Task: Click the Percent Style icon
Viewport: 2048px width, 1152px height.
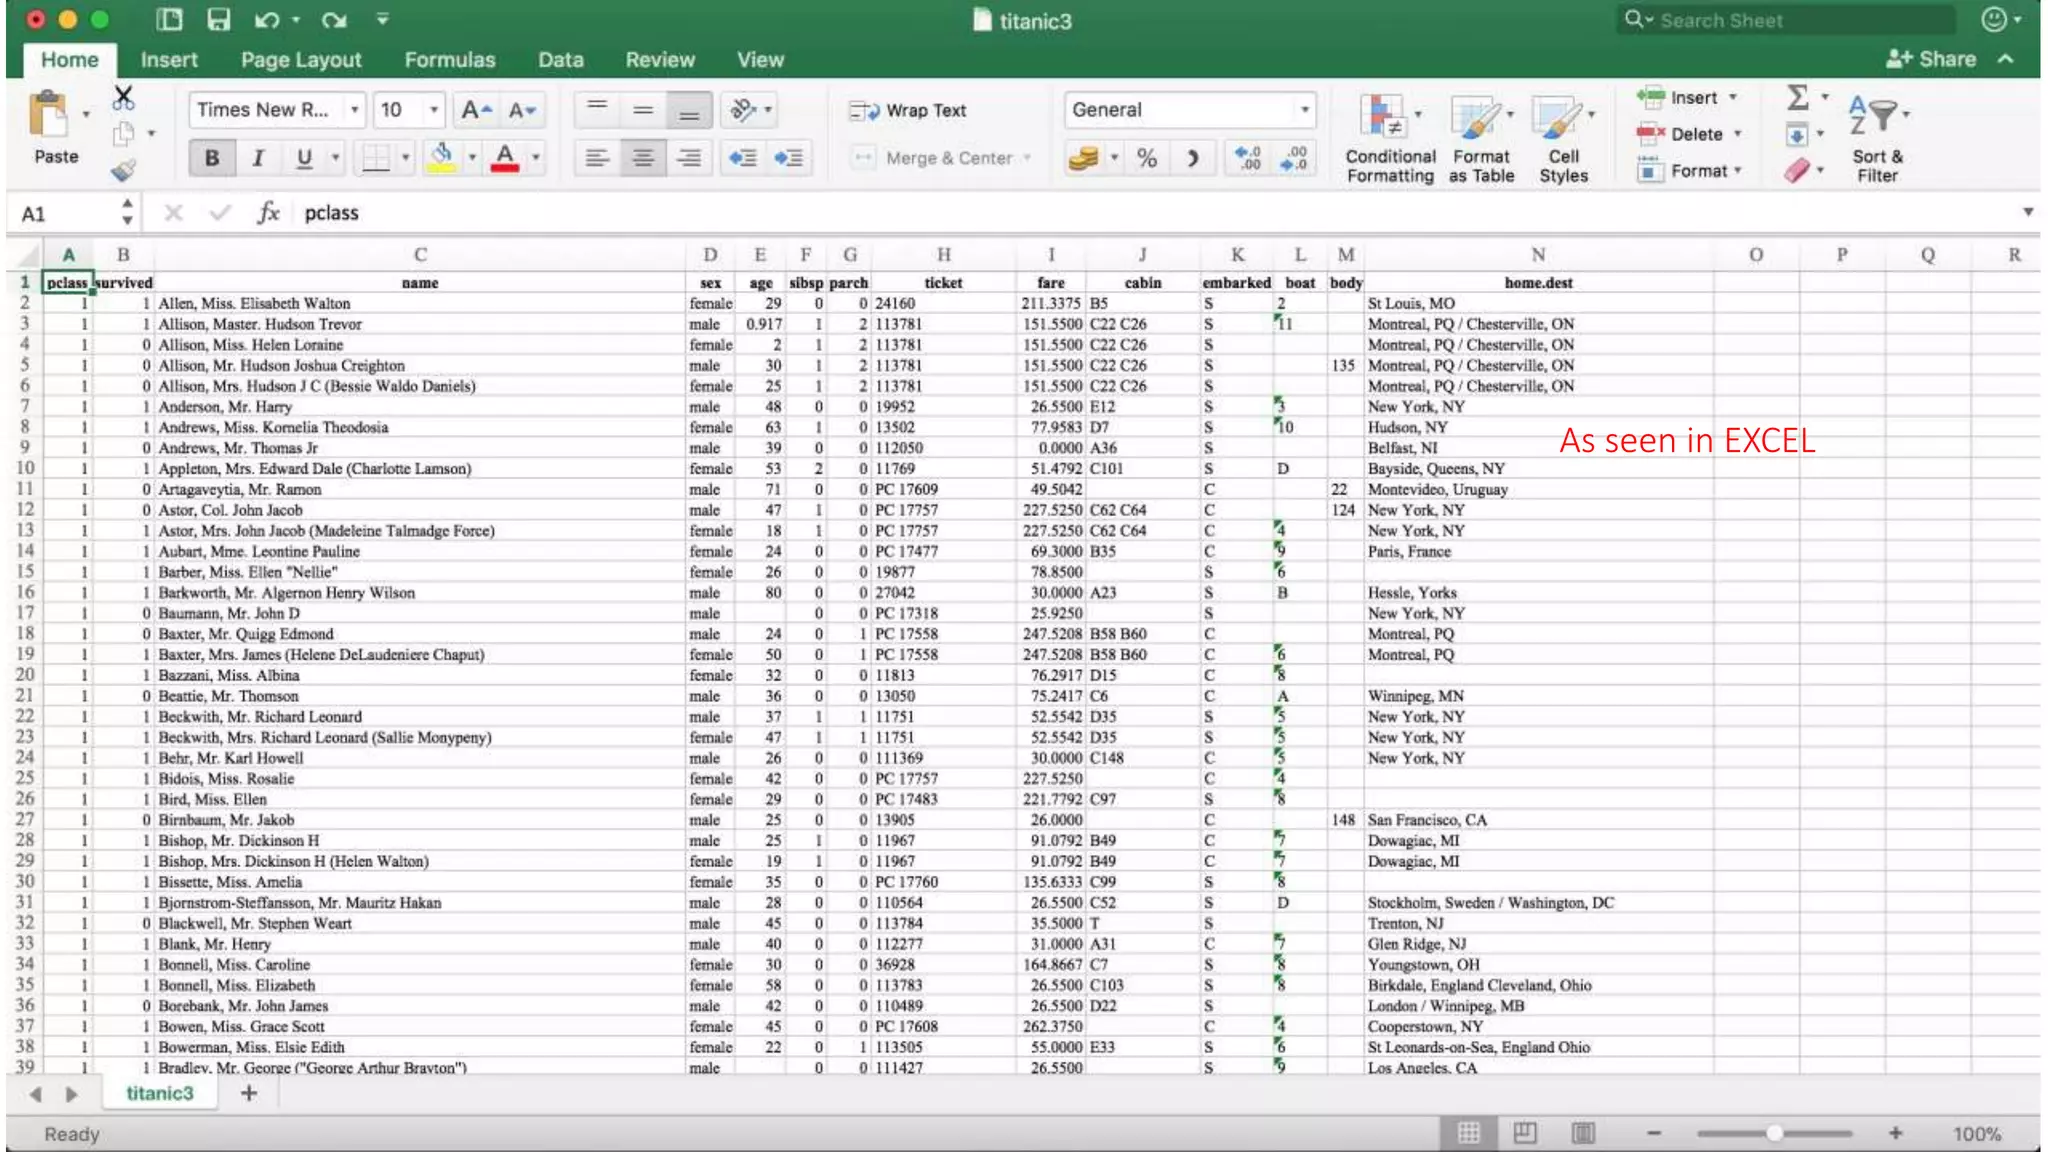Action: (x=1147, y=158)
